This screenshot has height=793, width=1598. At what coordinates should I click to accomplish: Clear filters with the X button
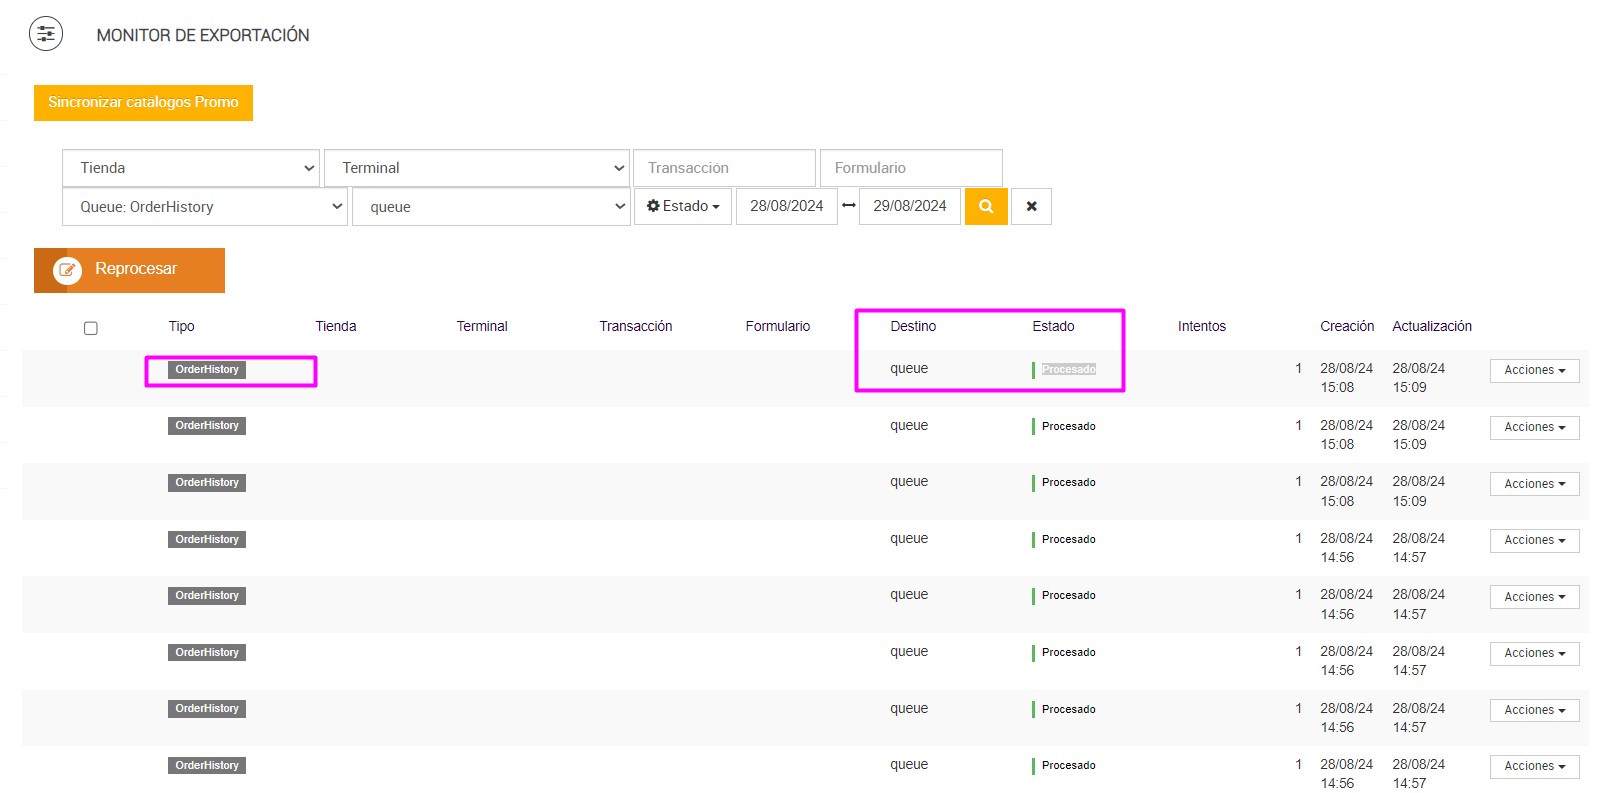point(1031,207)
